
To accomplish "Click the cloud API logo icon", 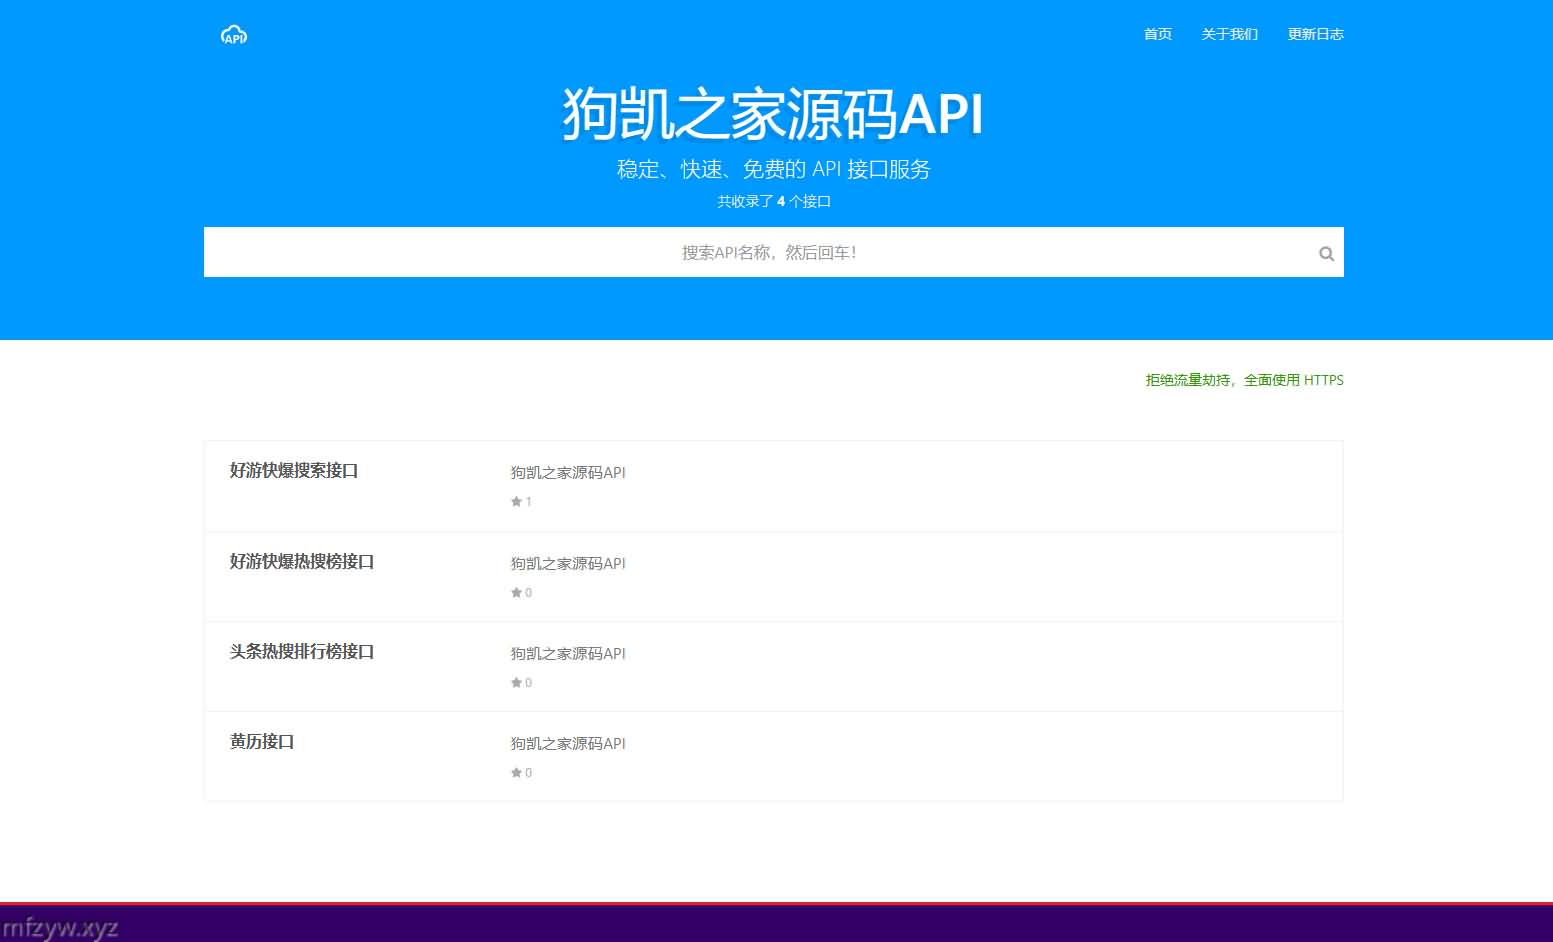I will click(x=233, y=35).
